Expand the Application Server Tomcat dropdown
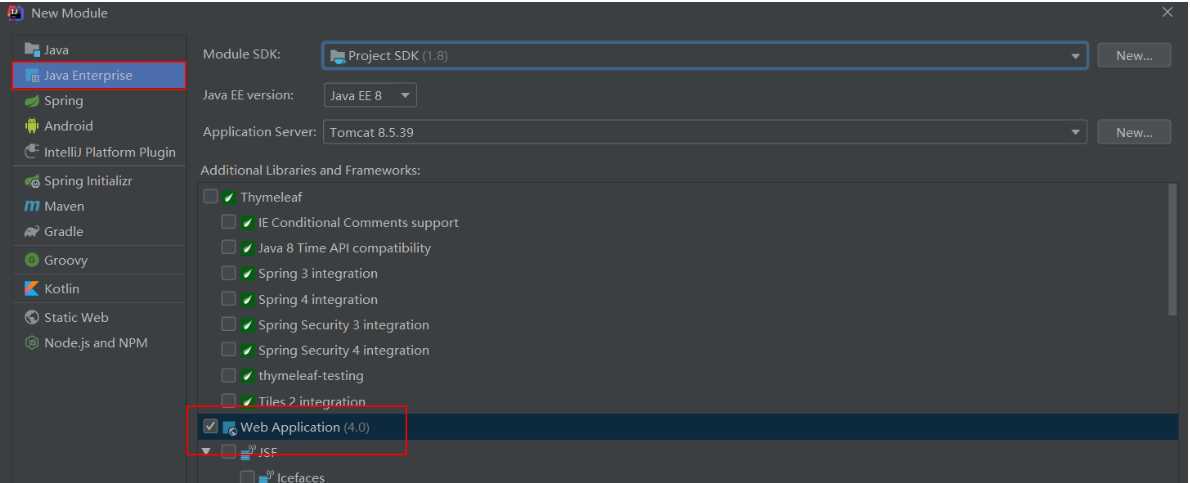 pos(705,132)
